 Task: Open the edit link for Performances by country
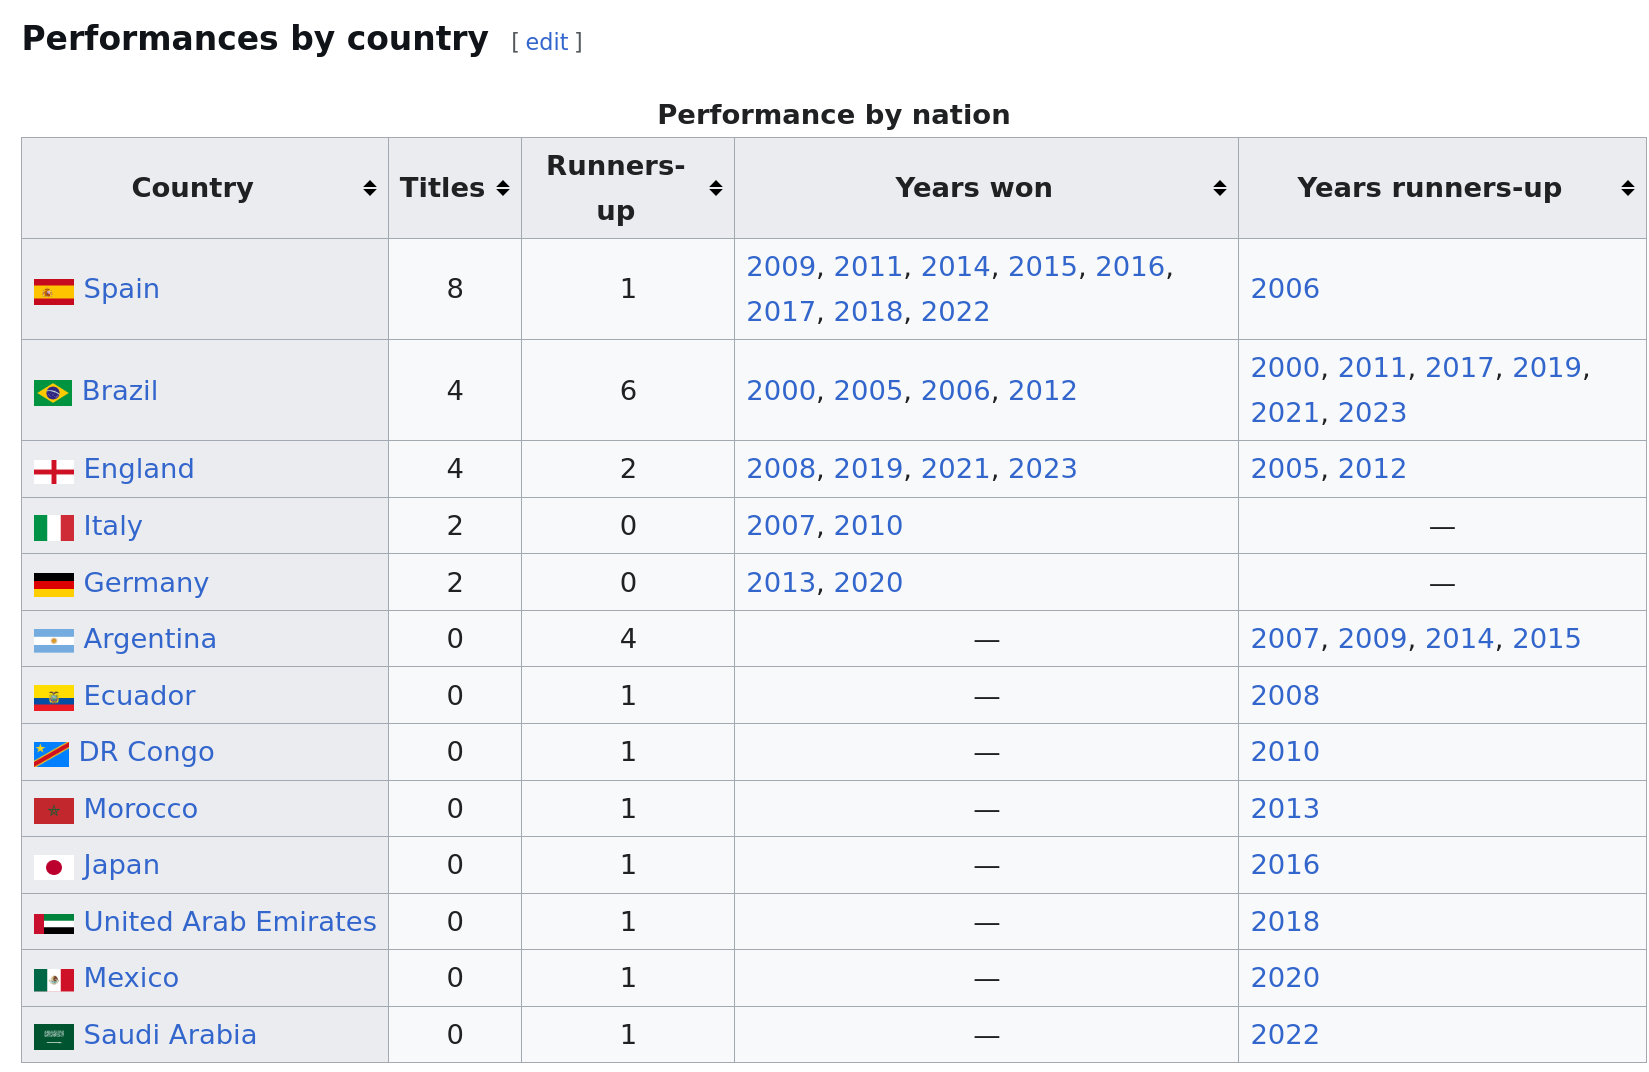coord(547,42)
